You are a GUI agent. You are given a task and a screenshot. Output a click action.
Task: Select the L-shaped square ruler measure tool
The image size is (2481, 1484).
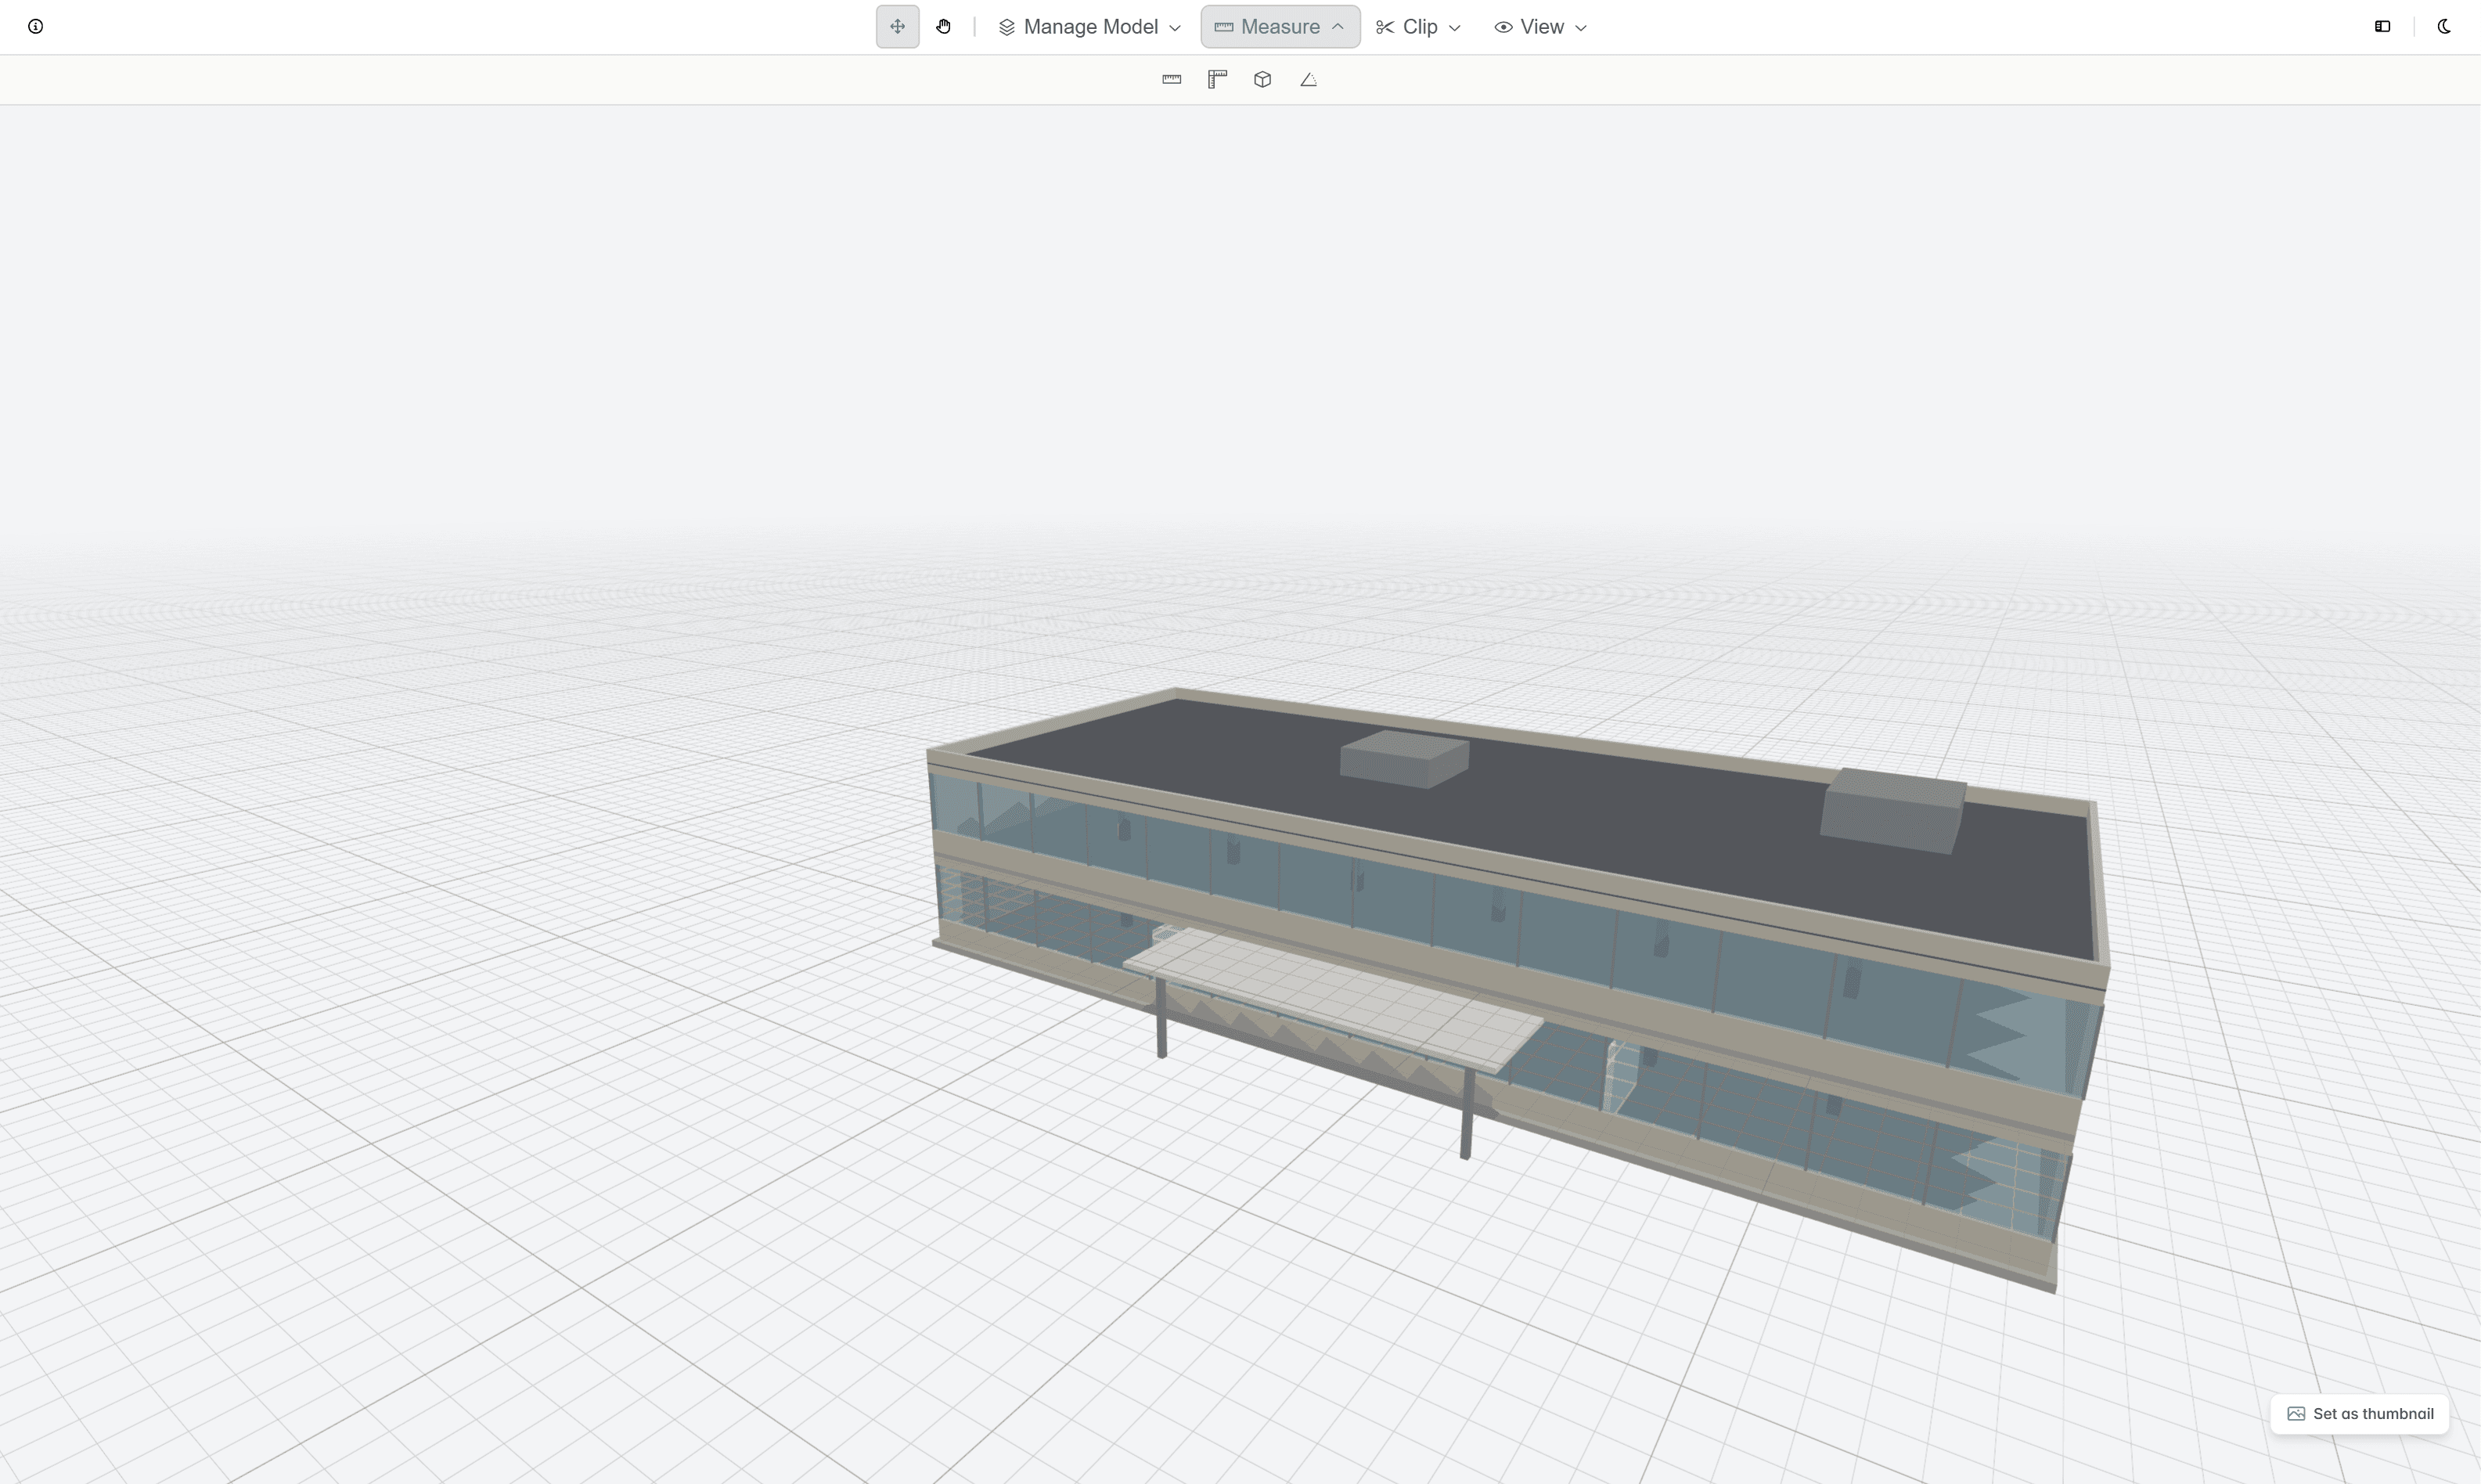(x=1217, y=80)
